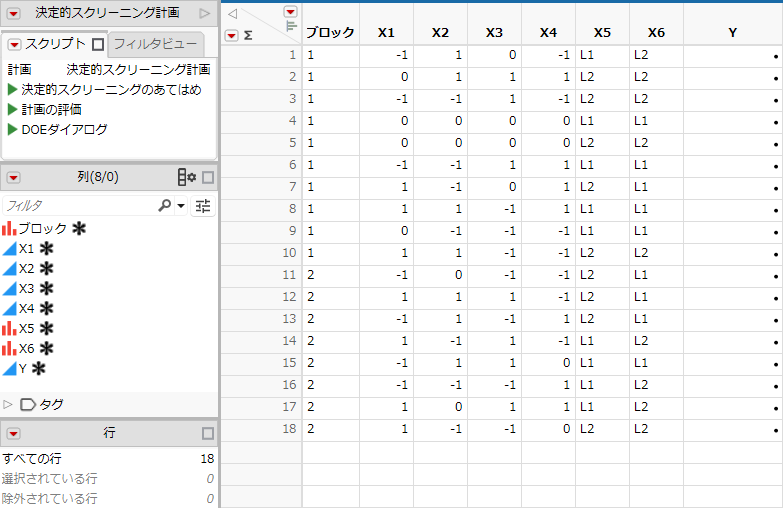783x508 pixels.
Task: Click the continuous icon beside X4
Action: 9,308
